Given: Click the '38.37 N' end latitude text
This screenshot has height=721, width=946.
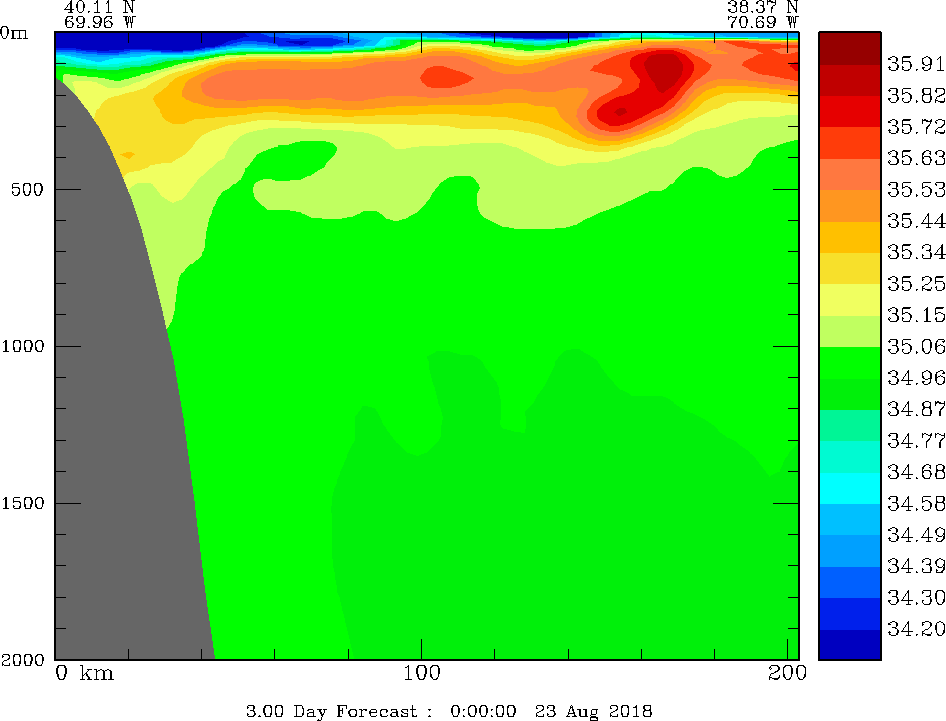Looking at the screenshot, I should [x=763, y=7].
